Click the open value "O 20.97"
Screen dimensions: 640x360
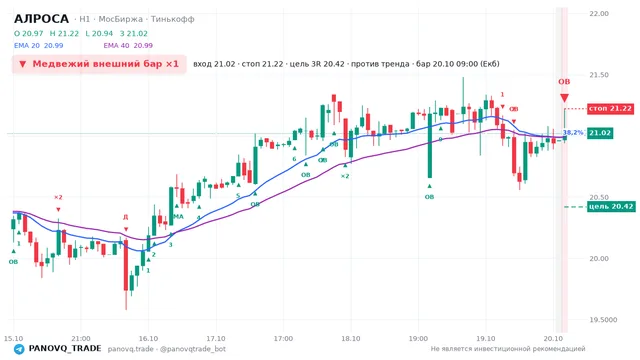29,33
